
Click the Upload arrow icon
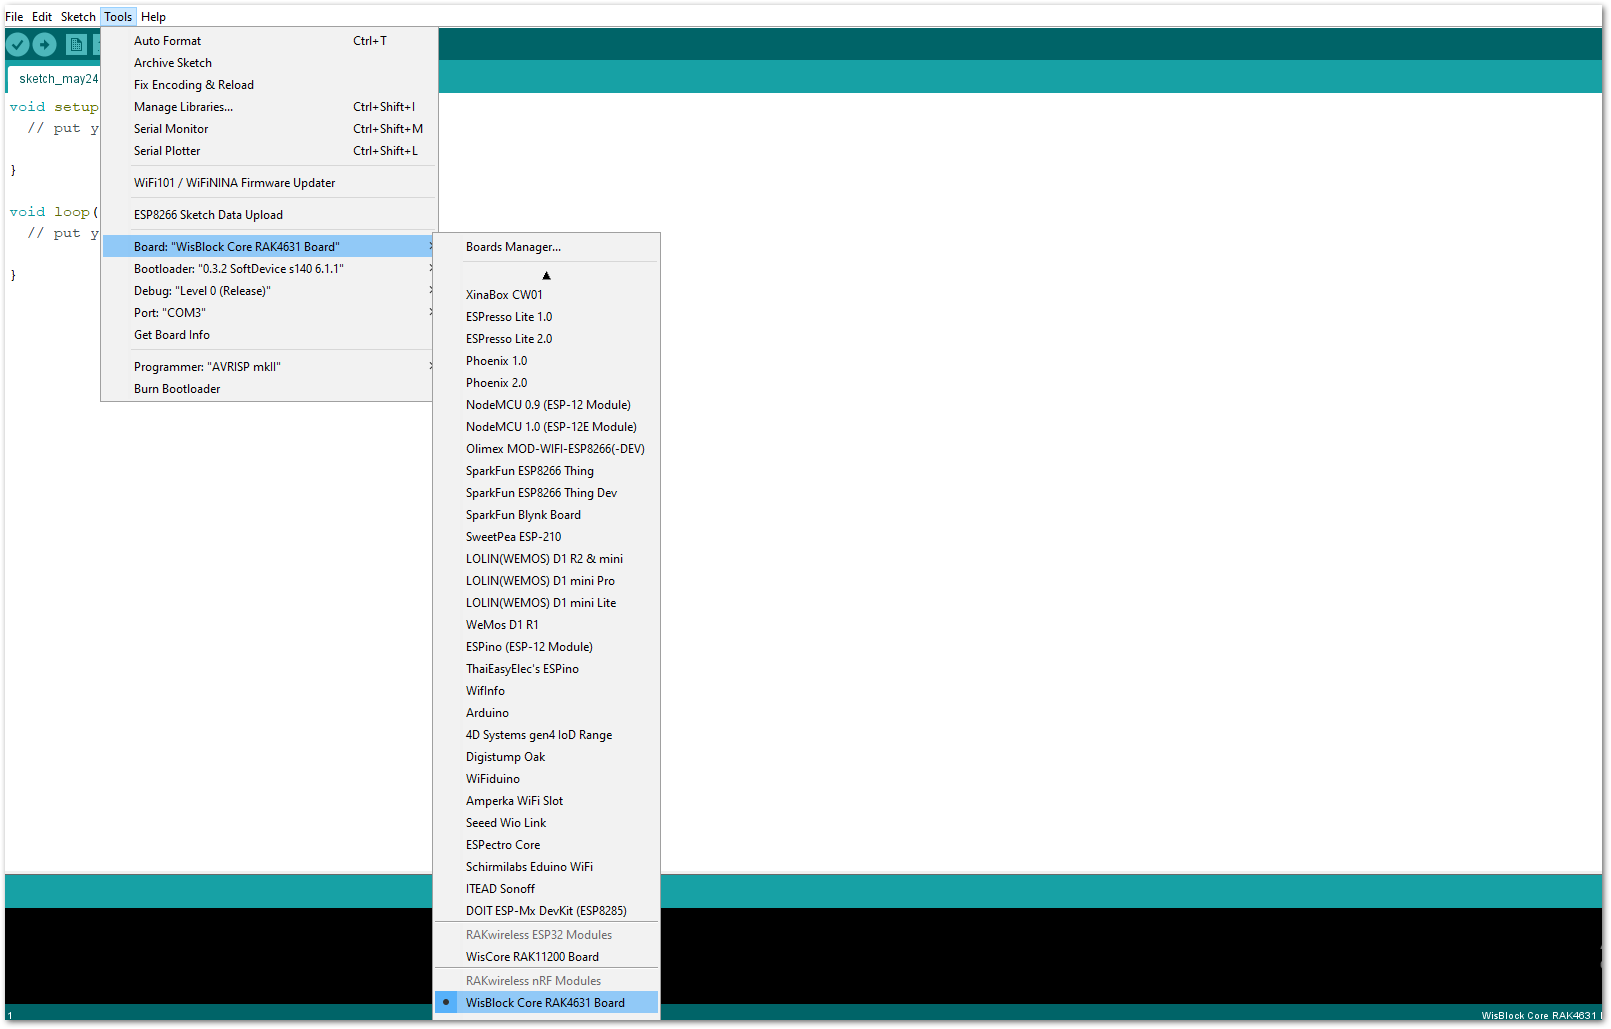point(44,44)
